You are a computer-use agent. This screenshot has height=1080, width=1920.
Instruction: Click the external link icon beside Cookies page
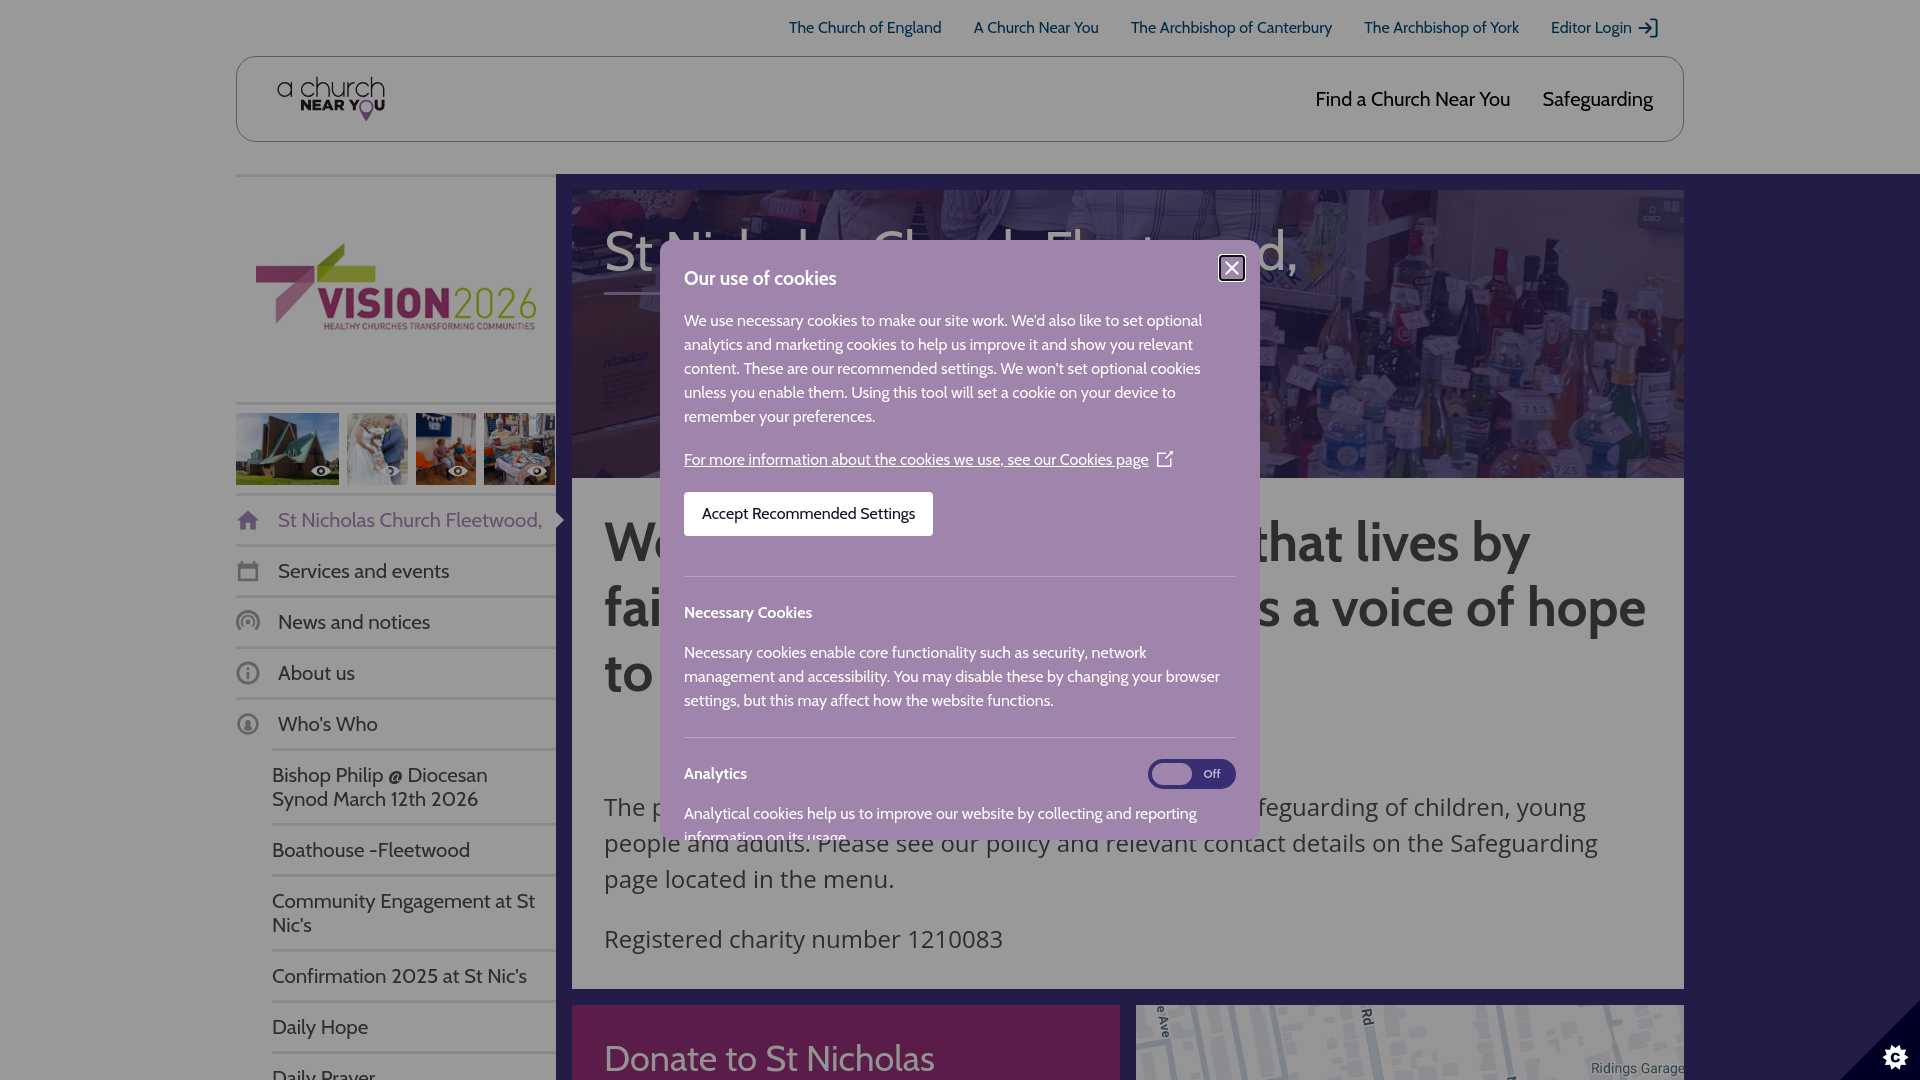pos(1164,459)
